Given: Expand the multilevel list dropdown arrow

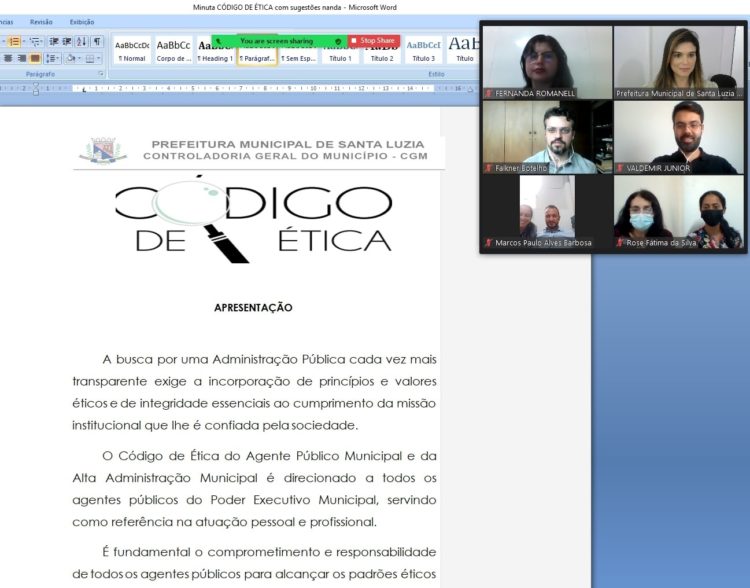Looking at the screenshot, I should (42, 42).
